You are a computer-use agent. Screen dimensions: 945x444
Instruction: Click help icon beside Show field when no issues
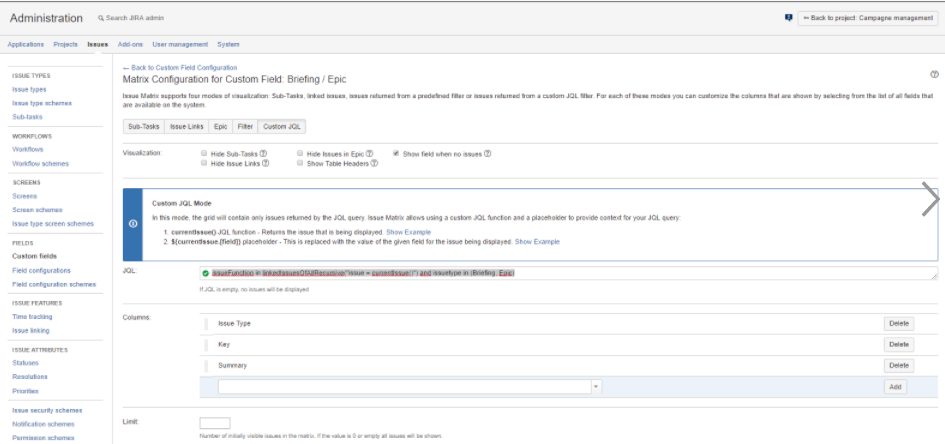pos(488,154)
